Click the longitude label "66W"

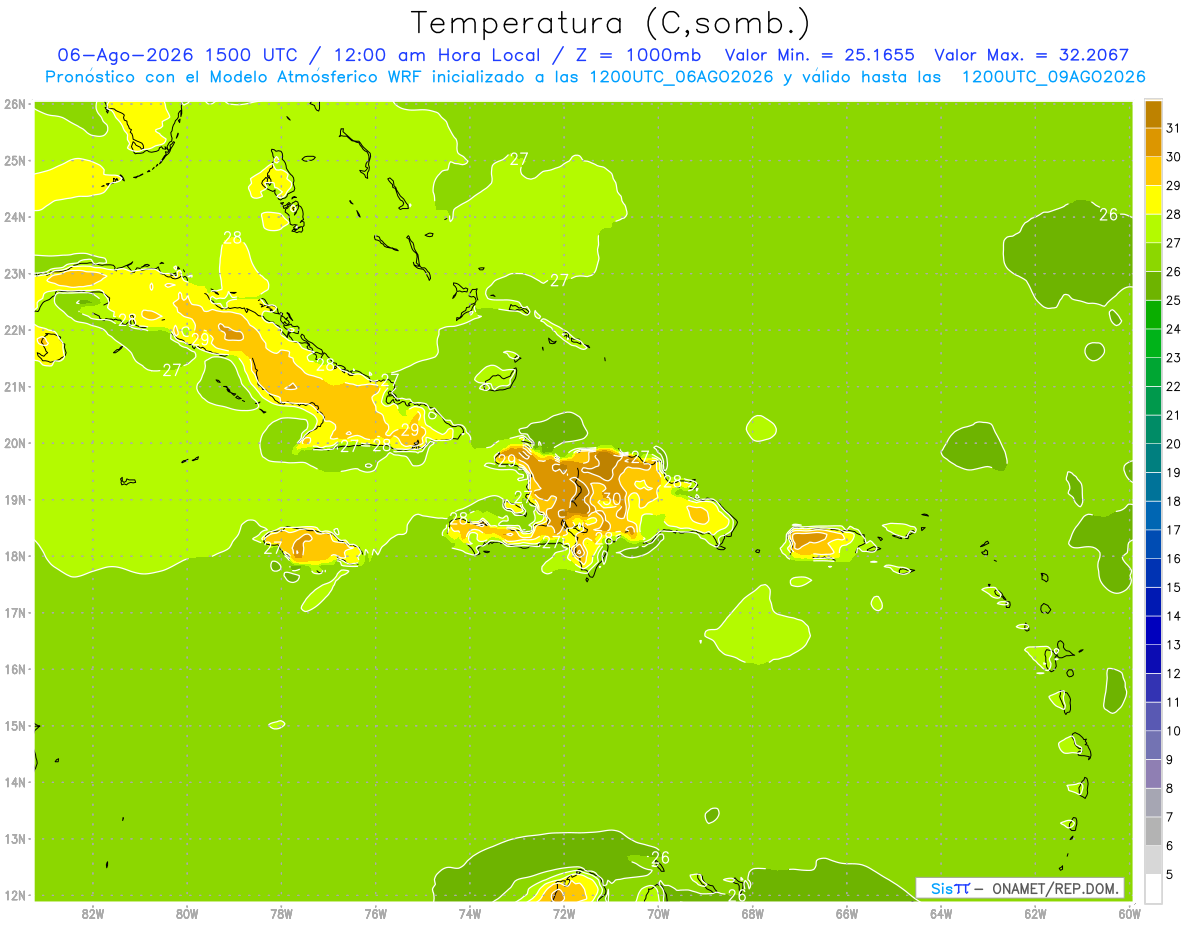[847, 913]
